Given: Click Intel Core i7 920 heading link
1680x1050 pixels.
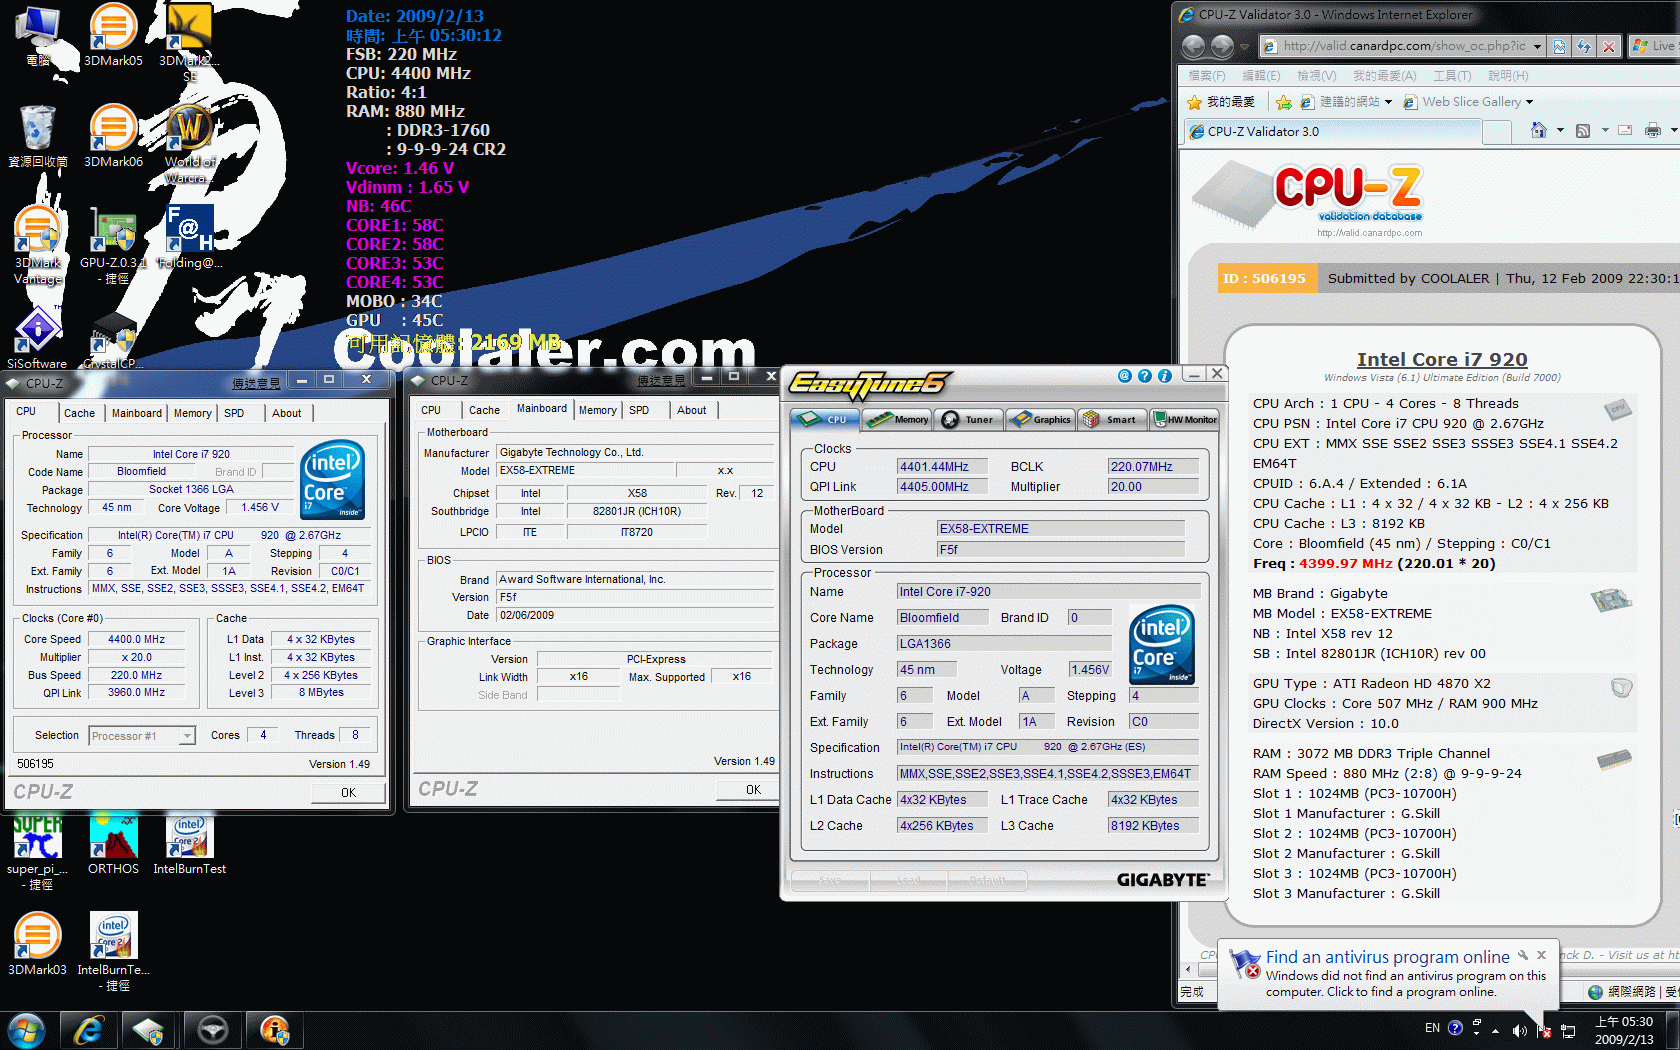Looking at the screenshot, I should coord(1442,359).
